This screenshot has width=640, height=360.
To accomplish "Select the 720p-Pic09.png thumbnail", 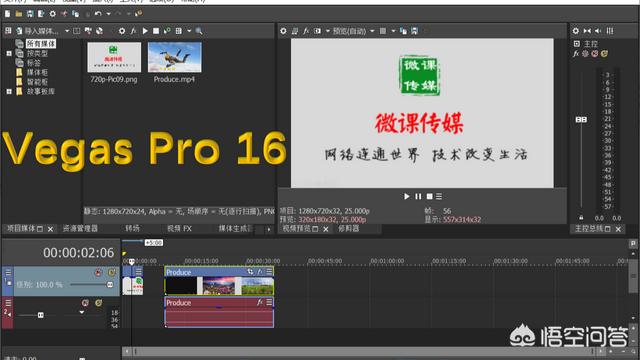I will [114, 58].
